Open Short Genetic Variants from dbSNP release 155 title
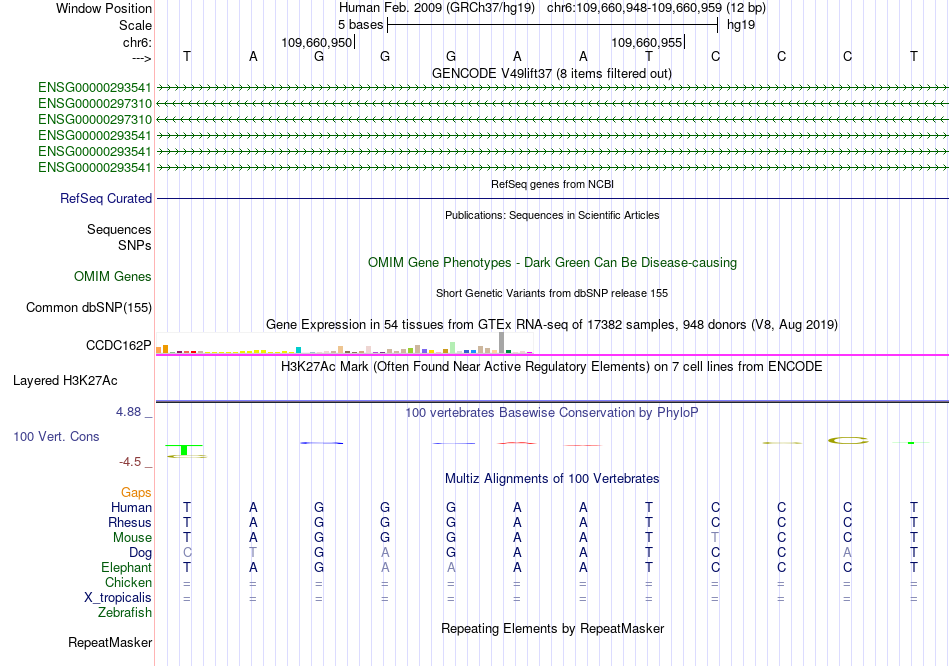 552,293
